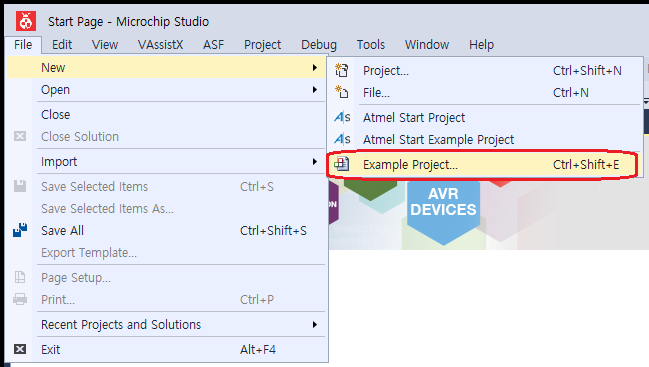This screenshot has width=649, height=367.
Task: Expand the Import submenu arrow
Action: pos(315,161)
